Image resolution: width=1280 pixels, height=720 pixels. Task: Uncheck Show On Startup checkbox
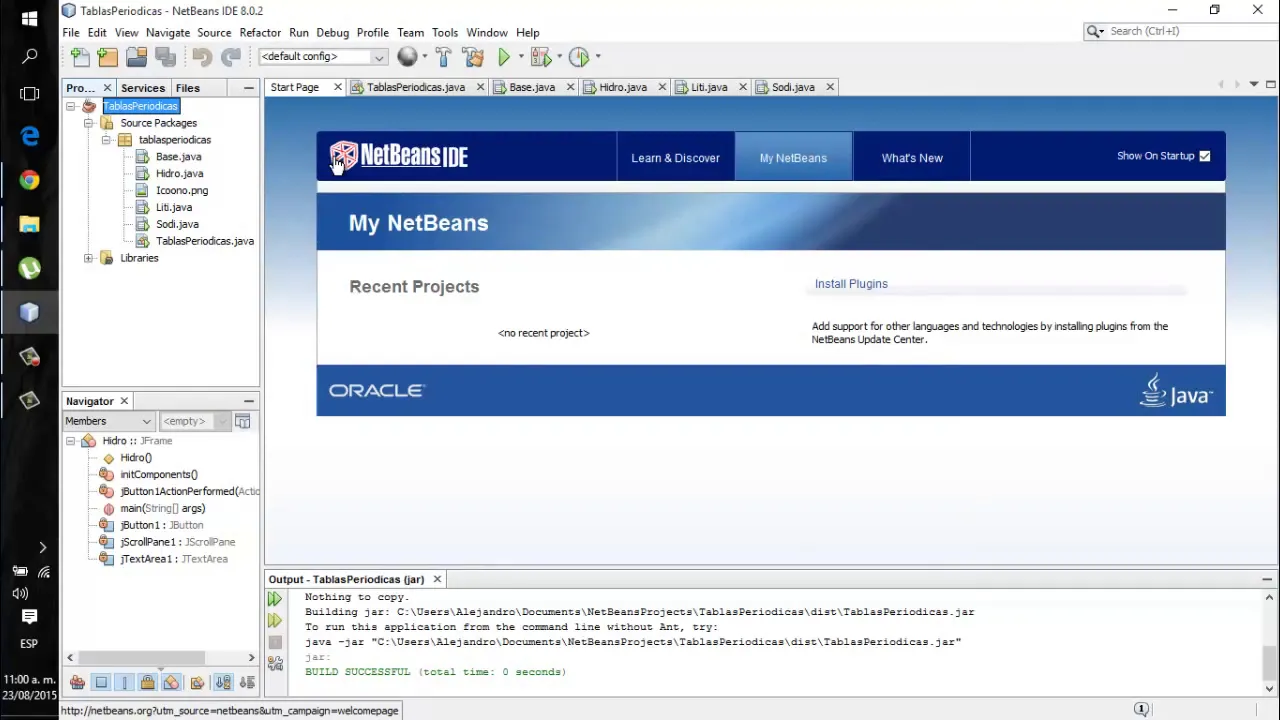(x=1204, y=156)
